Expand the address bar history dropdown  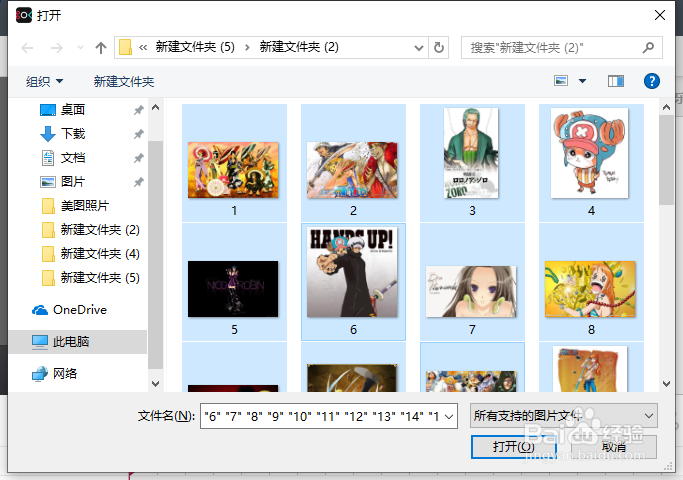[x=419, y=47]
